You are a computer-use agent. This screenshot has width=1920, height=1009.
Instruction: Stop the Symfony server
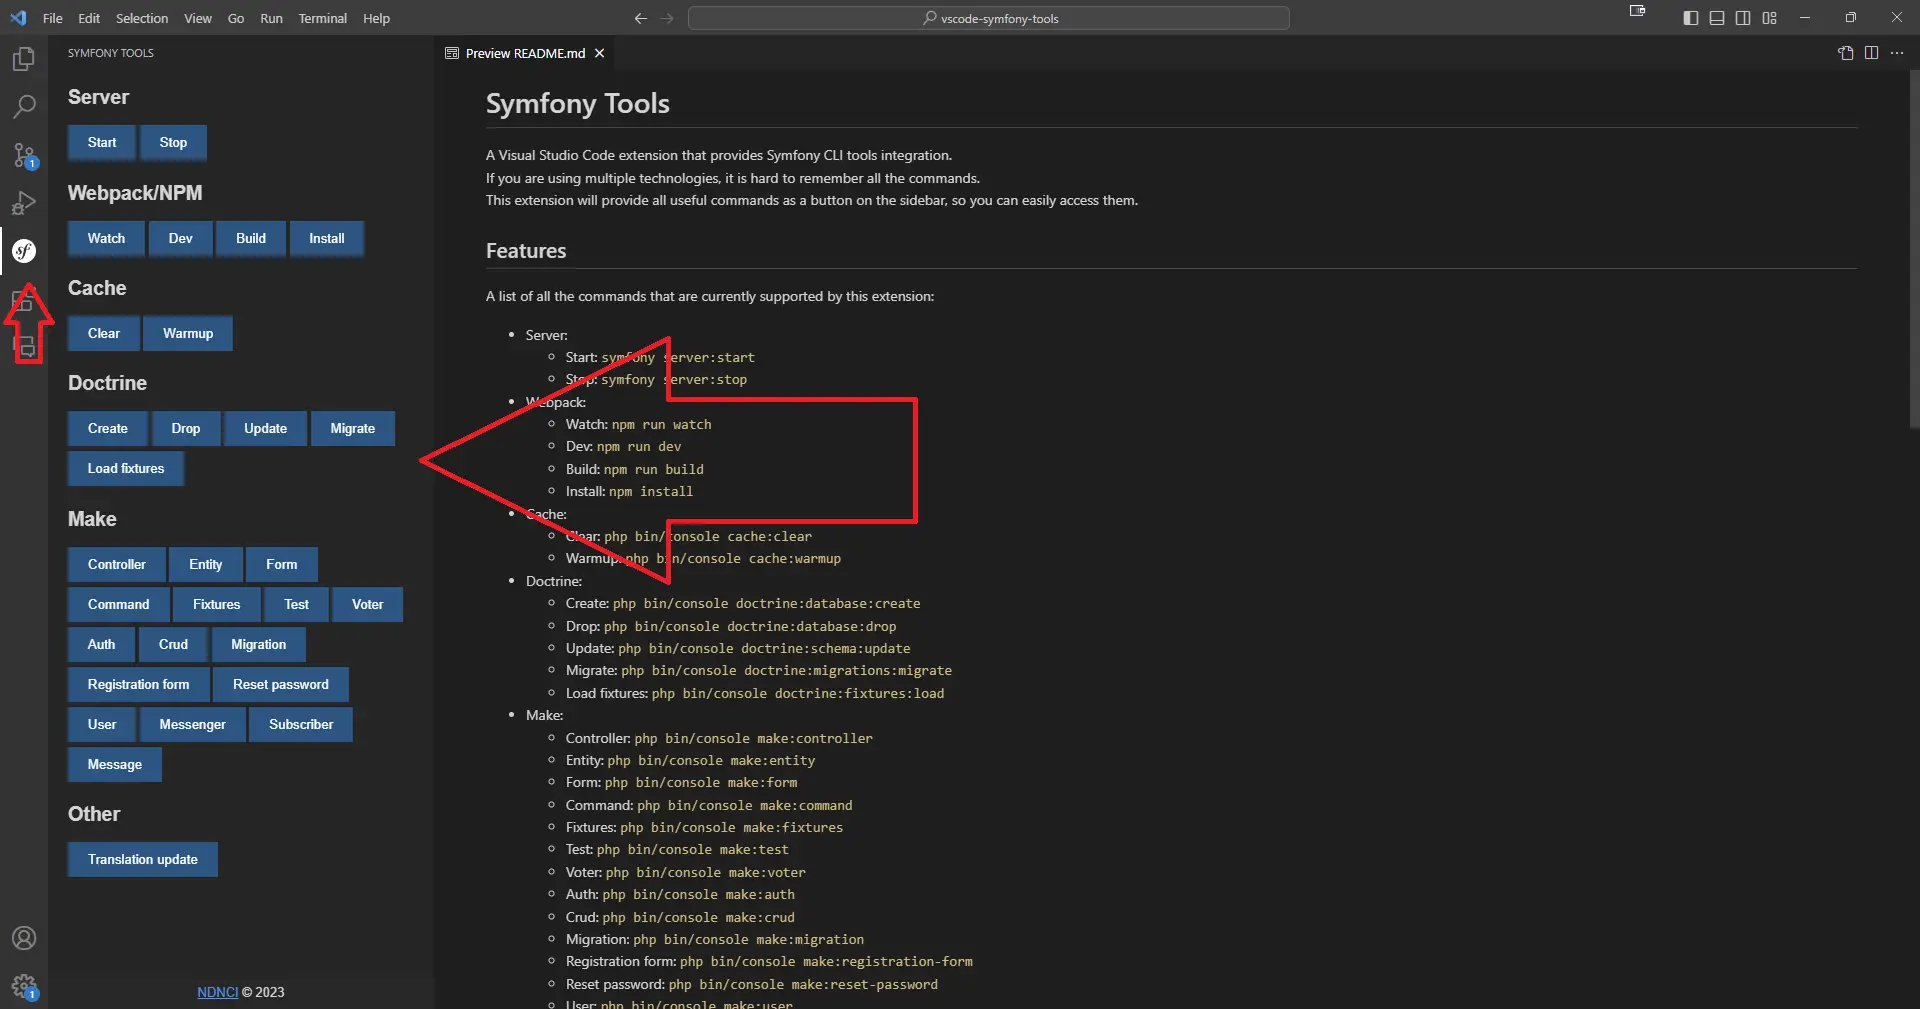[x=173, y=143]
